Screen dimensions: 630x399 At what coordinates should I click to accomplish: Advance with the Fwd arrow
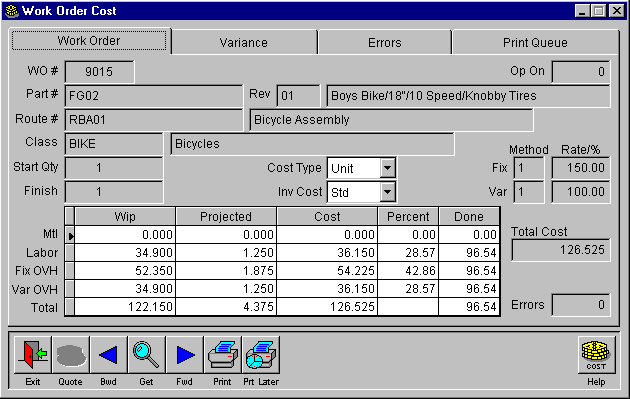(184, 355)
